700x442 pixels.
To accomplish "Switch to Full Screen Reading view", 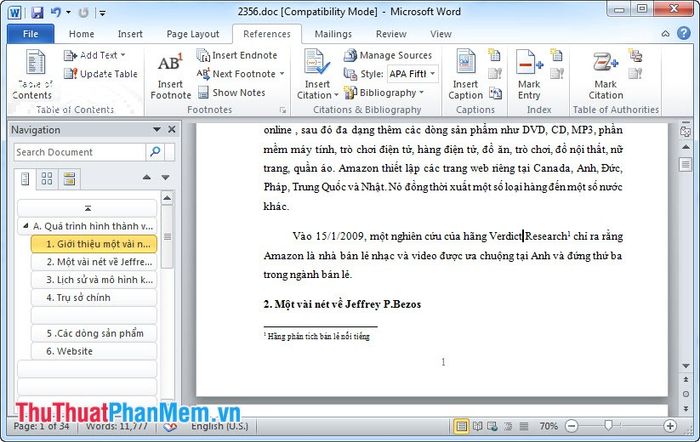I will (477, 426).
